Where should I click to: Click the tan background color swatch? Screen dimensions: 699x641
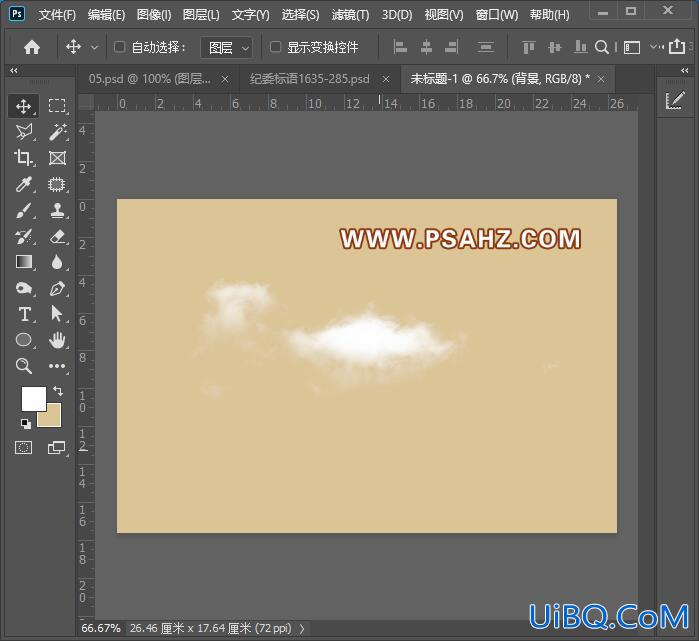point(52,419)
